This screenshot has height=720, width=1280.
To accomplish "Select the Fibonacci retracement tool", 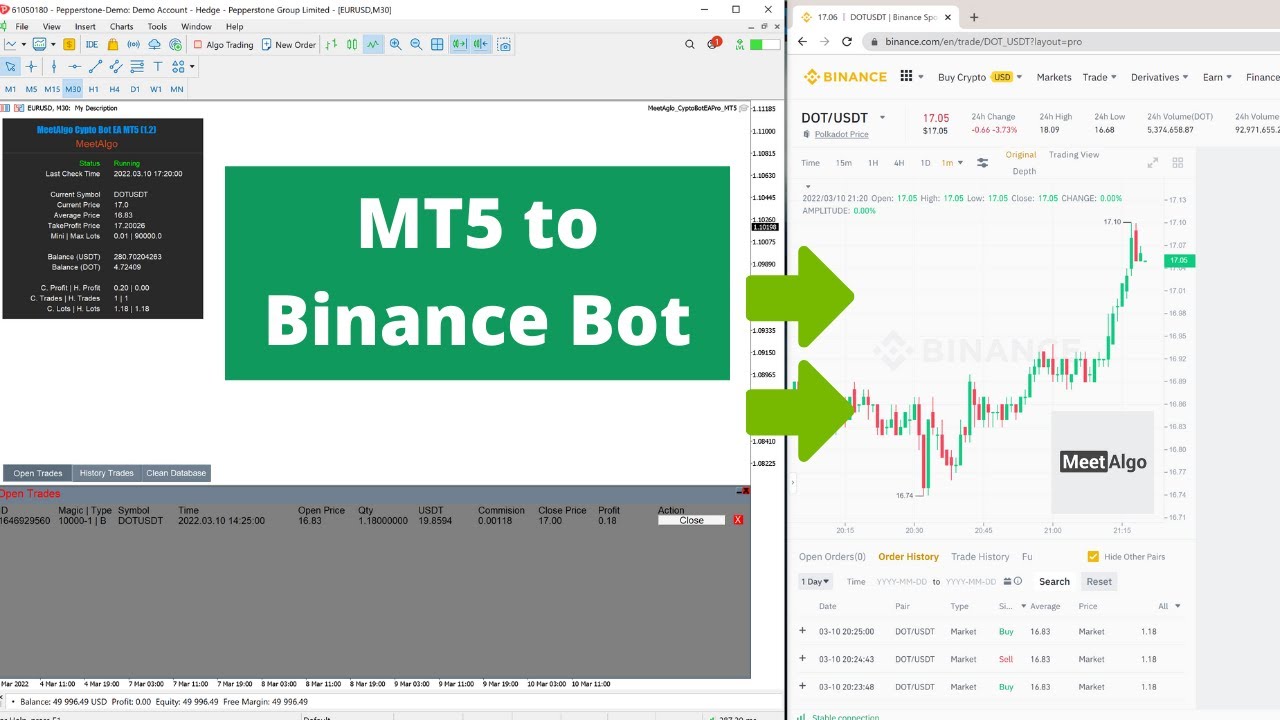I will pyautogui.click(x=137, y=66).
